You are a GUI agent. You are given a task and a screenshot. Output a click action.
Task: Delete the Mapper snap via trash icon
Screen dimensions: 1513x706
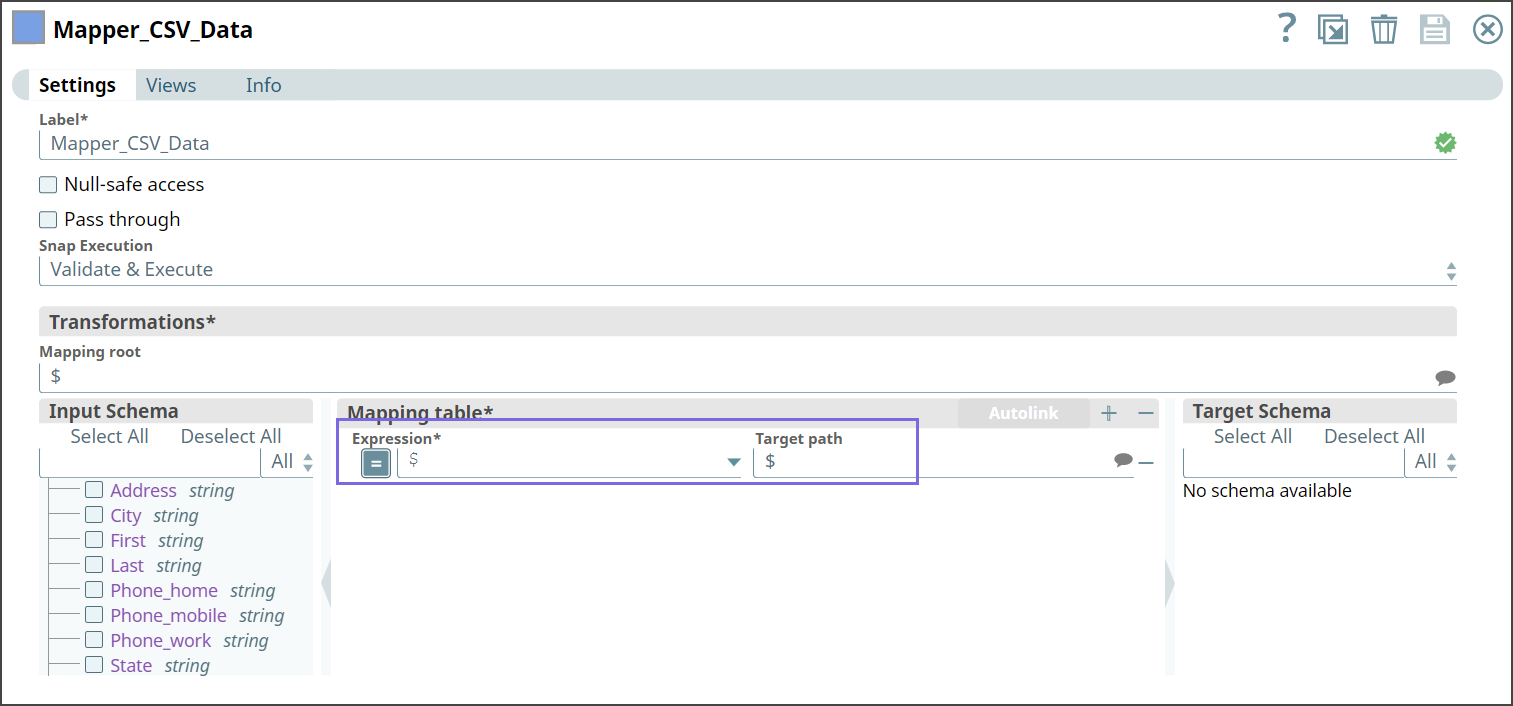pos(1384,29)
